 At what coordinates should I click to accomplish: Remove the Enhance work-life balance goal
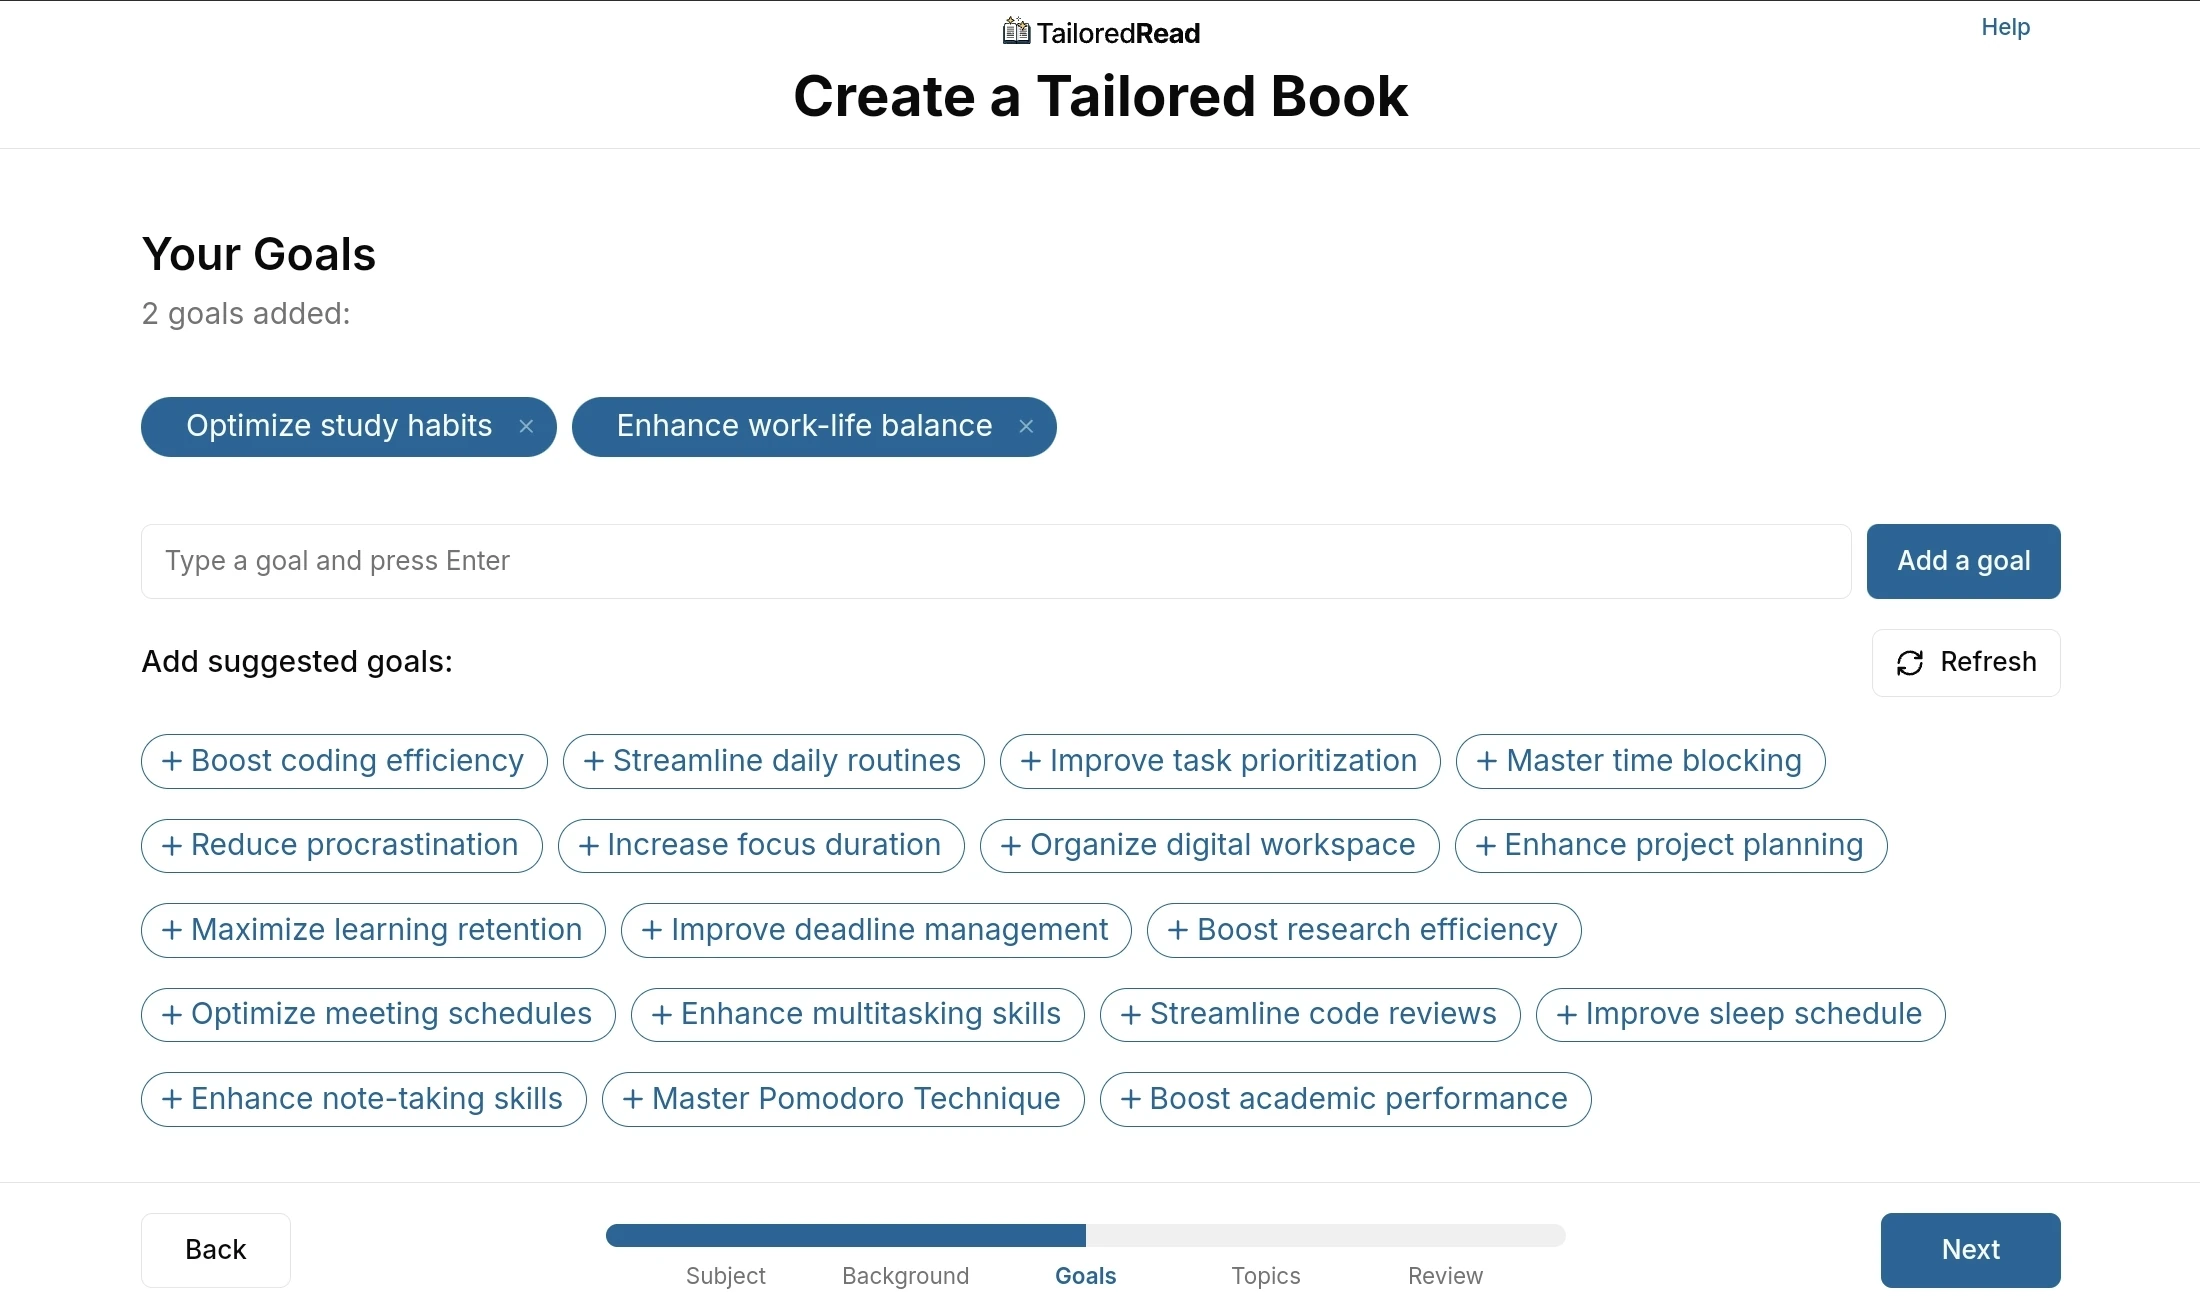(1026, 427)
